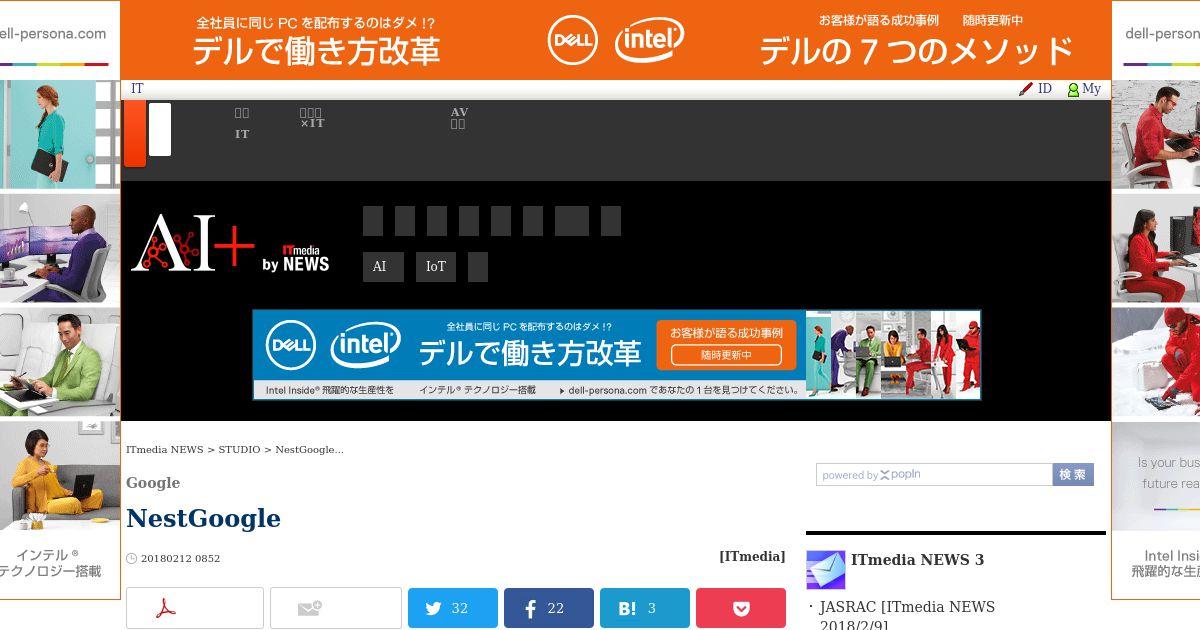Share the article on Twitter
Viewport: 1200px width, 630px height.
(x=453, y=608)
